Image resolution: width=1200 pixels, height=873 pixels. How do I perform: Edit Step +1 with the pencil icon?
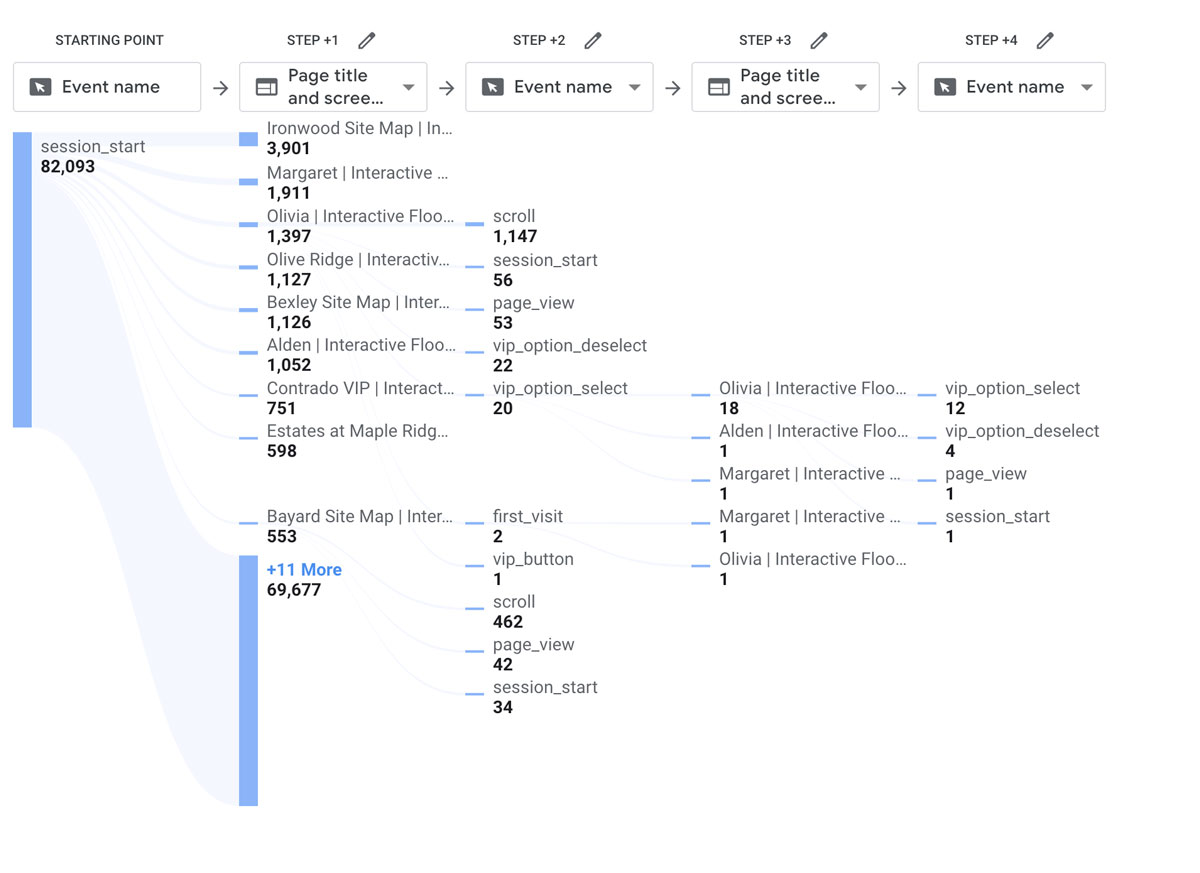pos(367,40)
